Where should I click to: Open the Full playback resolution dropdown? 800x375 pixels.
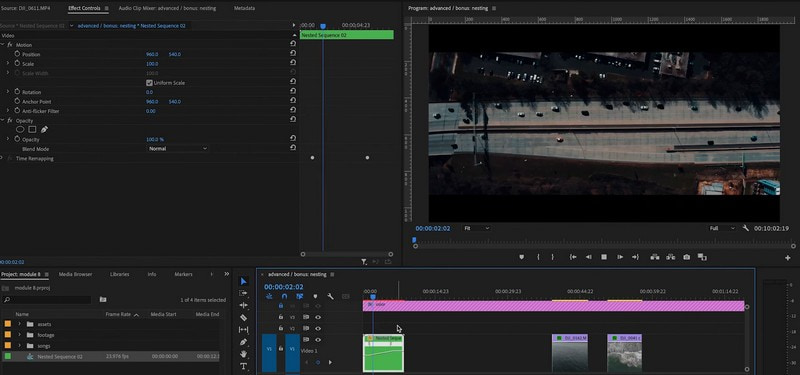(722, 228)
